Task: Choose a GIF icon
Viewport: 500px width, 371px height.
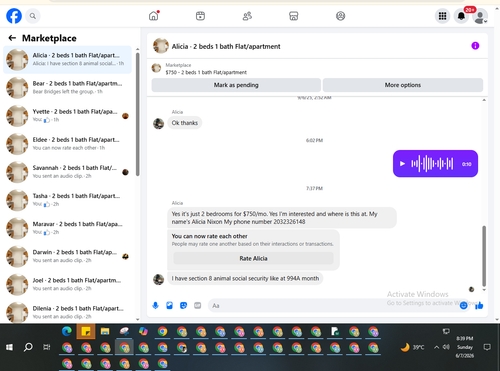Action: click(x=198, y=305)
